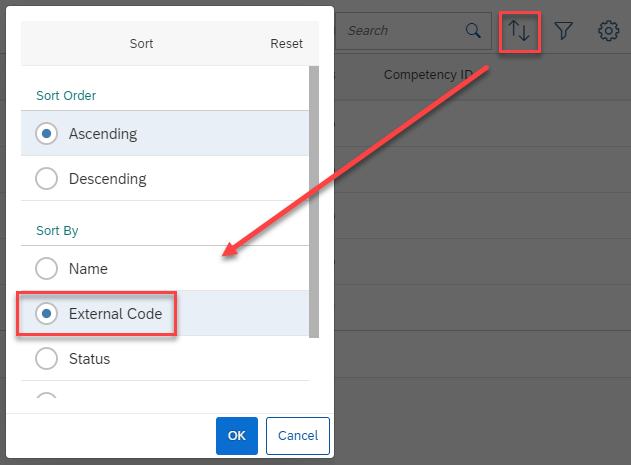The width and height of the screenshot is (631, 465).
Task: Click the Sort By section header
Action: click(x=57, y=231)
